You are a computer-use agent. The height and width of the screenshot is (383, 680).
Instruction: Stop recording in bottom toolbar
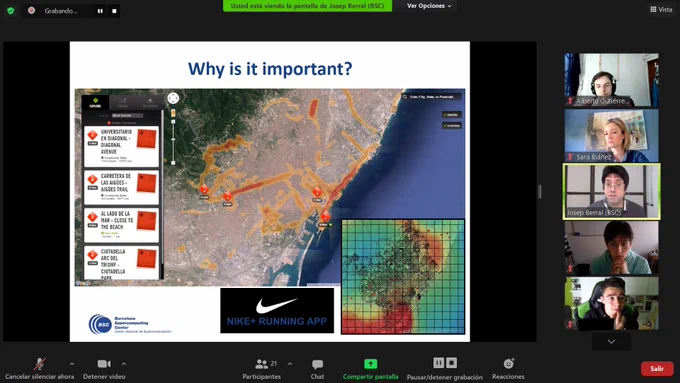(x=451, y=363)
